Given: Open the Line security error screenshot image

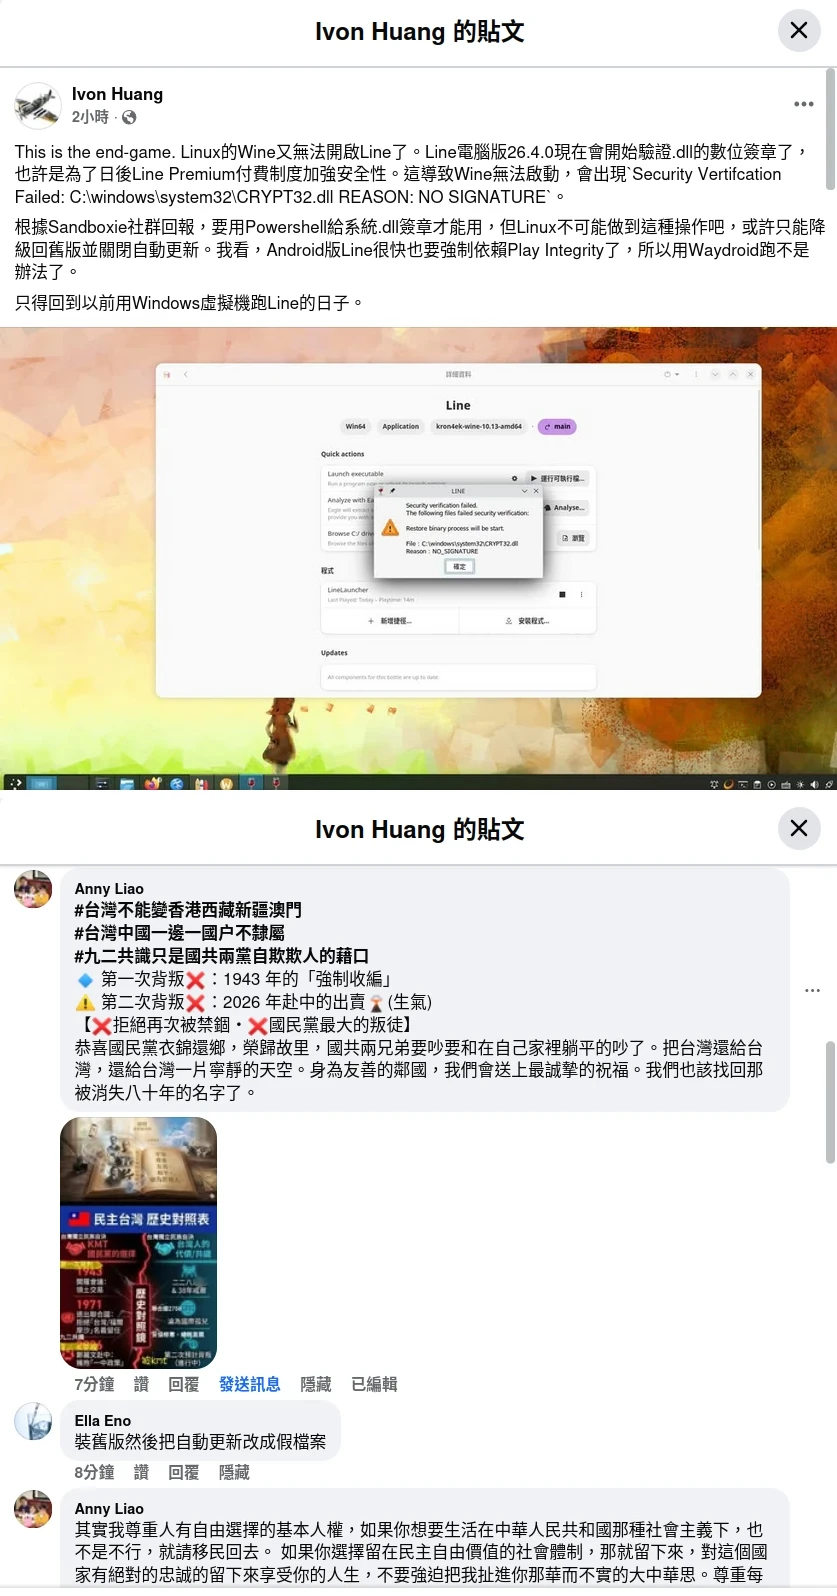Looking at the screenshot, I should coord(418,558).
